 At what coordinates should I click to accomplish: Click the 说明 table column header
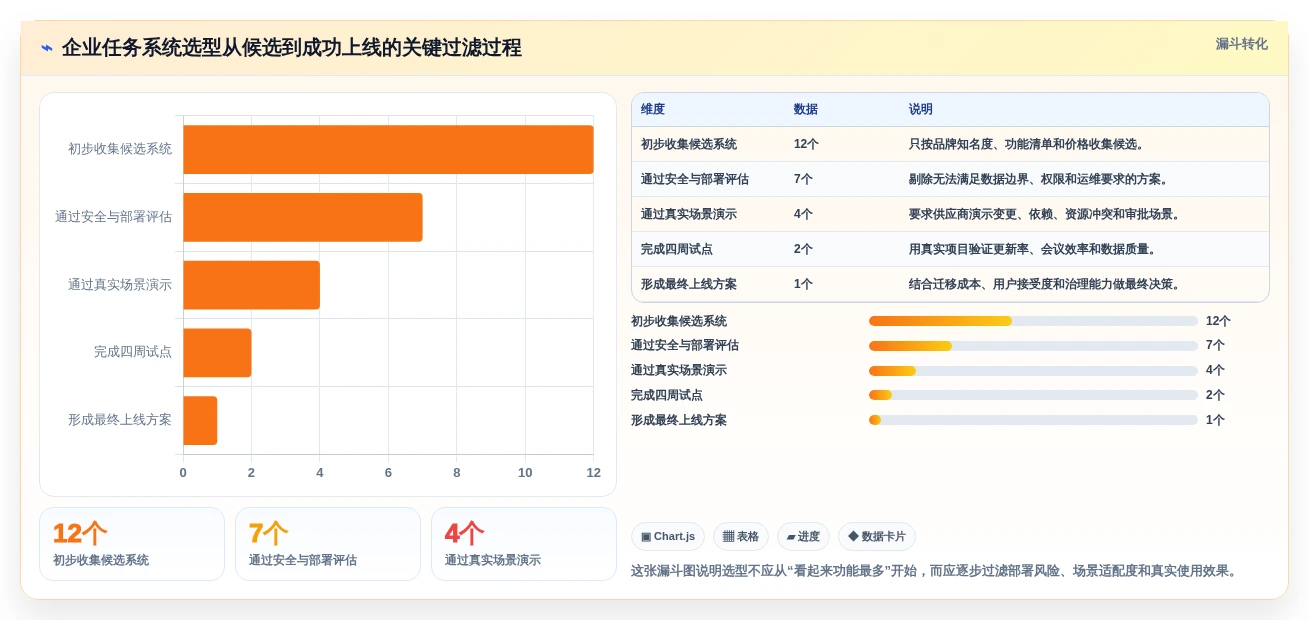click(921, 109)
